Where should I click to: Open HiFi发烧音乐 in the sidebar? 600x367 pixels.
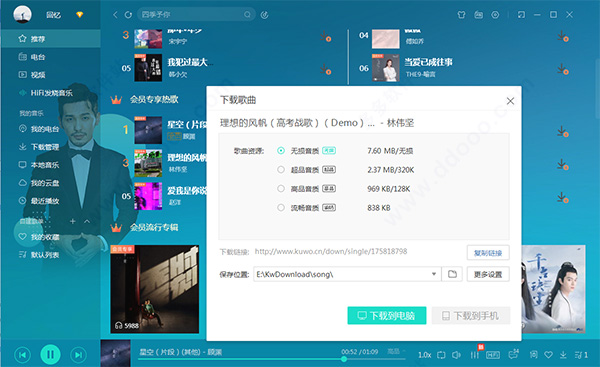tap(46, 93)
